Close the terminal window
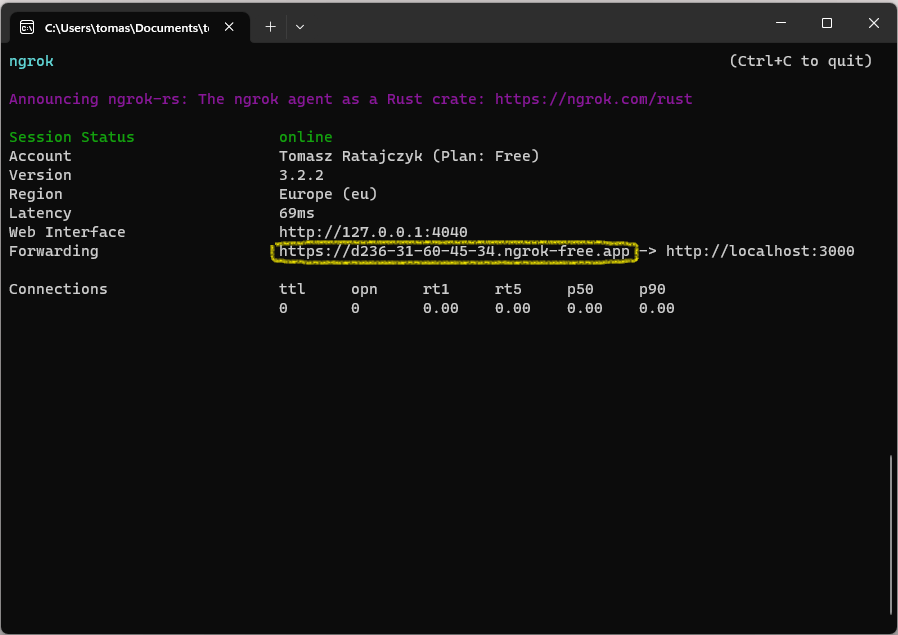 point(873,23)
